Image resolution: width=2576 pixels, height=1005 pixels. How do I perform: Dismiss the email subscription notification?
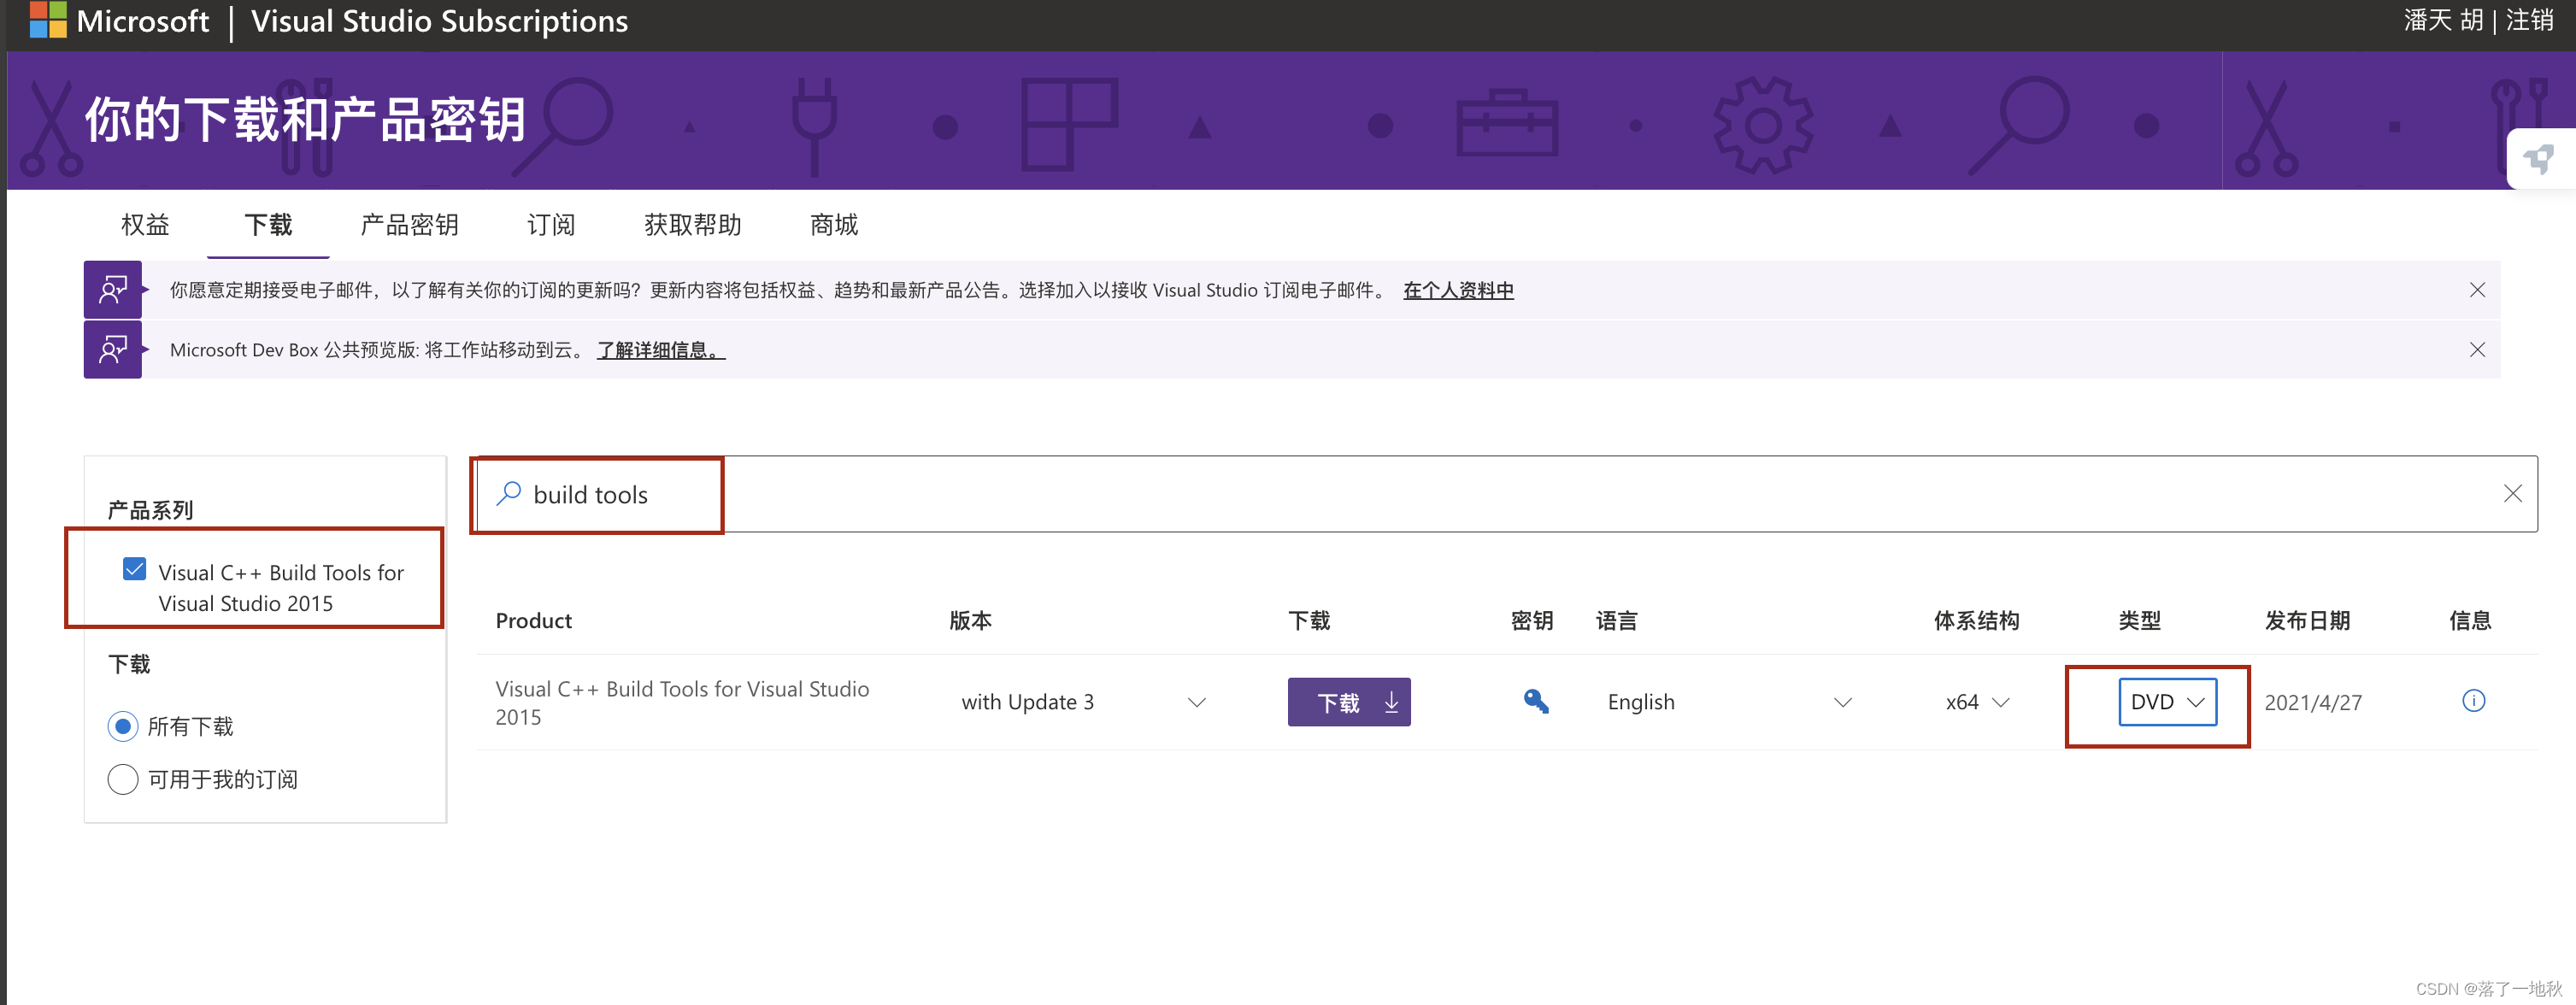[x=2476, y=290]
